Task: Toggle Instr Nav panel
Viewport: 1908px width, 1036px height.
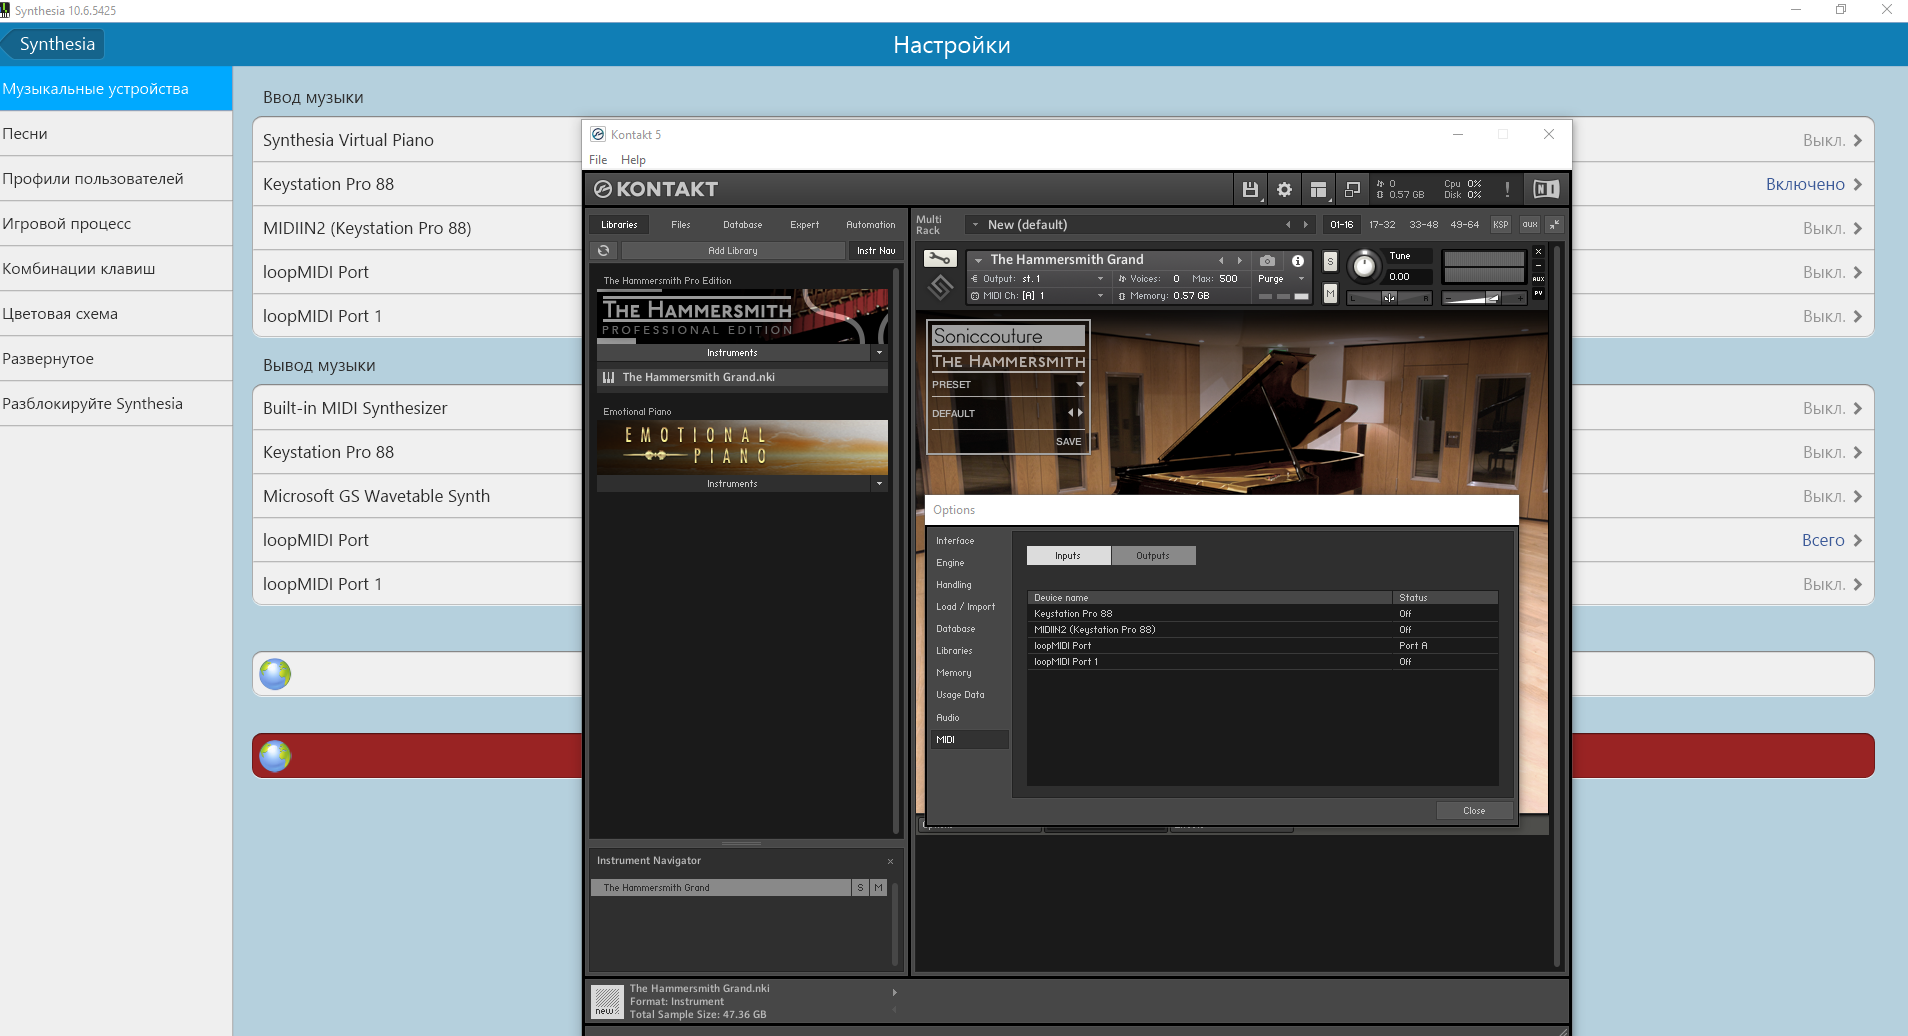Action: (876, 251)
